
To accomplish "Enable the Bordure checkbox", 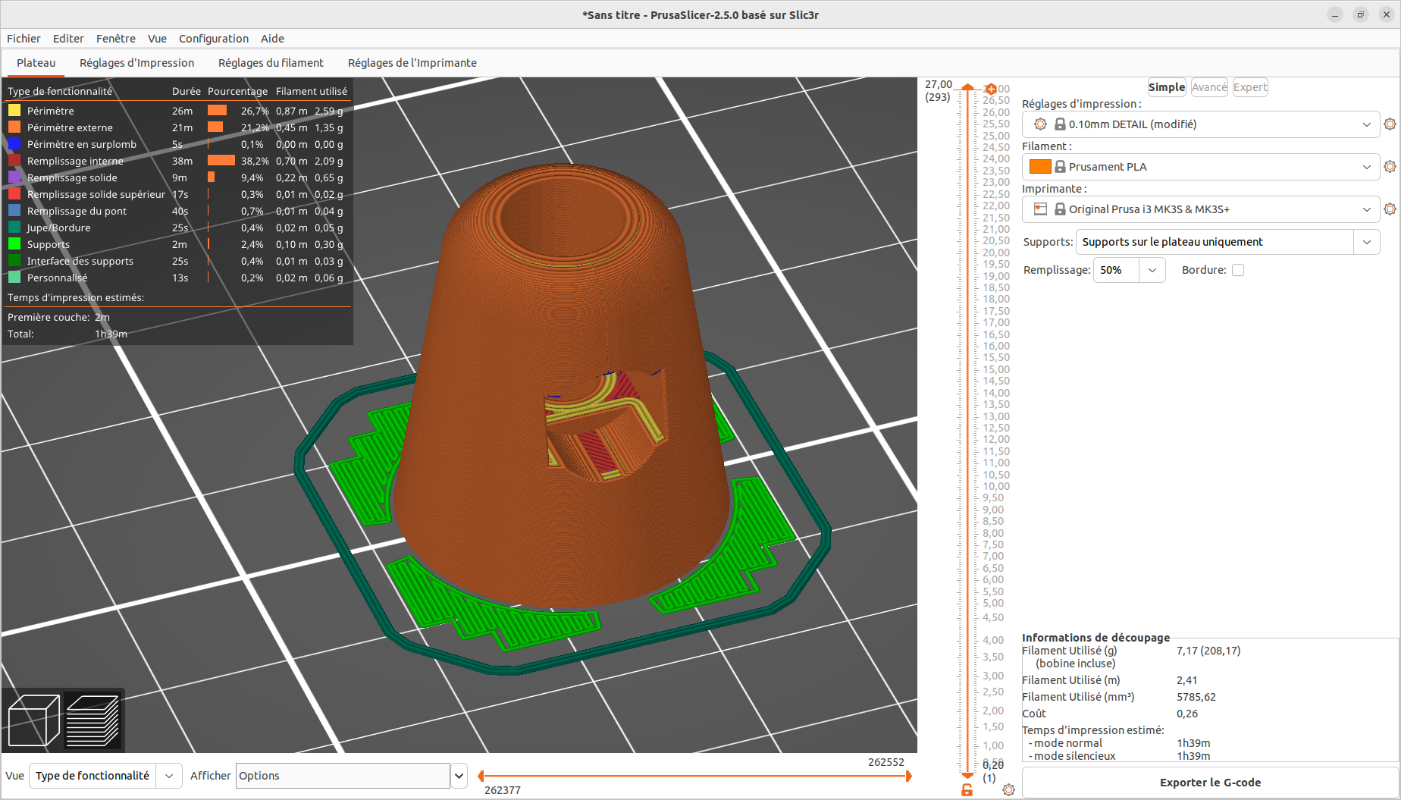I will click(1238, 270).
